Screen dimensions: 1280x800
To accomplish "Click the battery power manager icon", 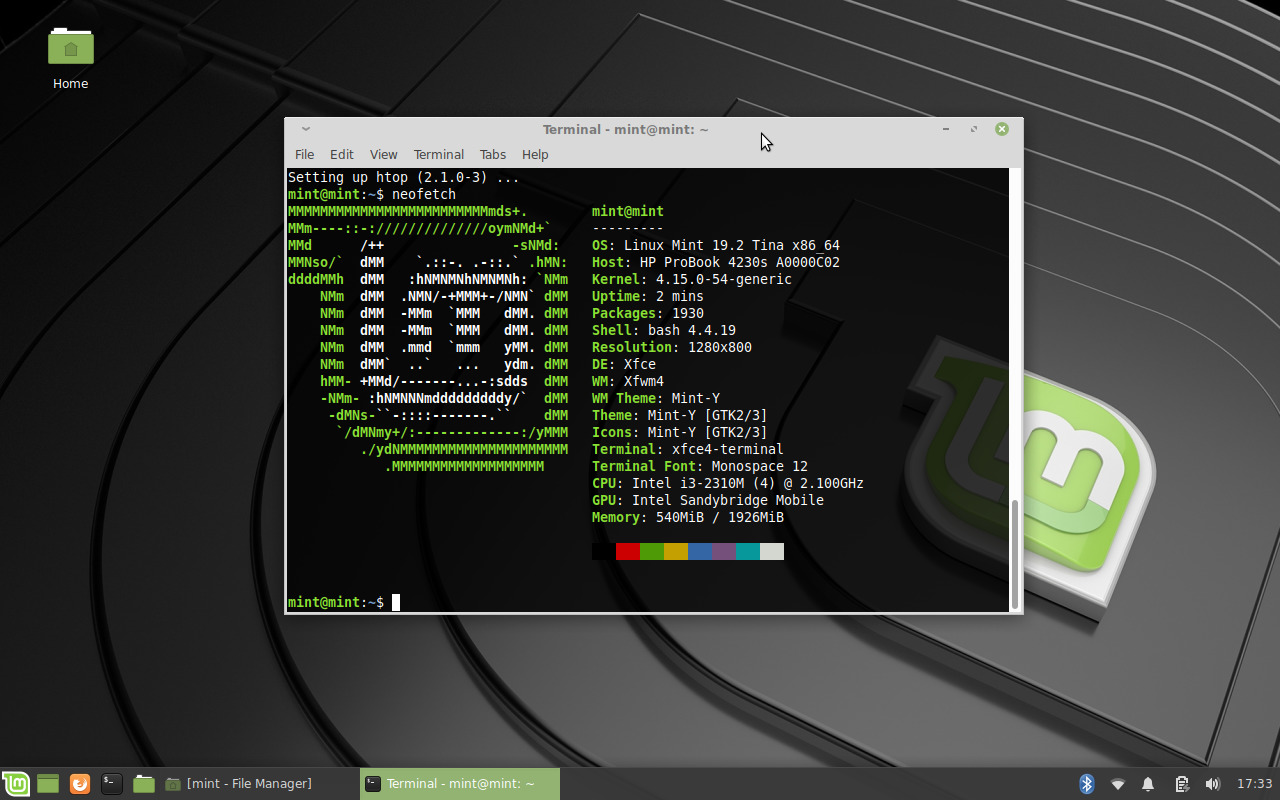I will [x=1182, y=784].
